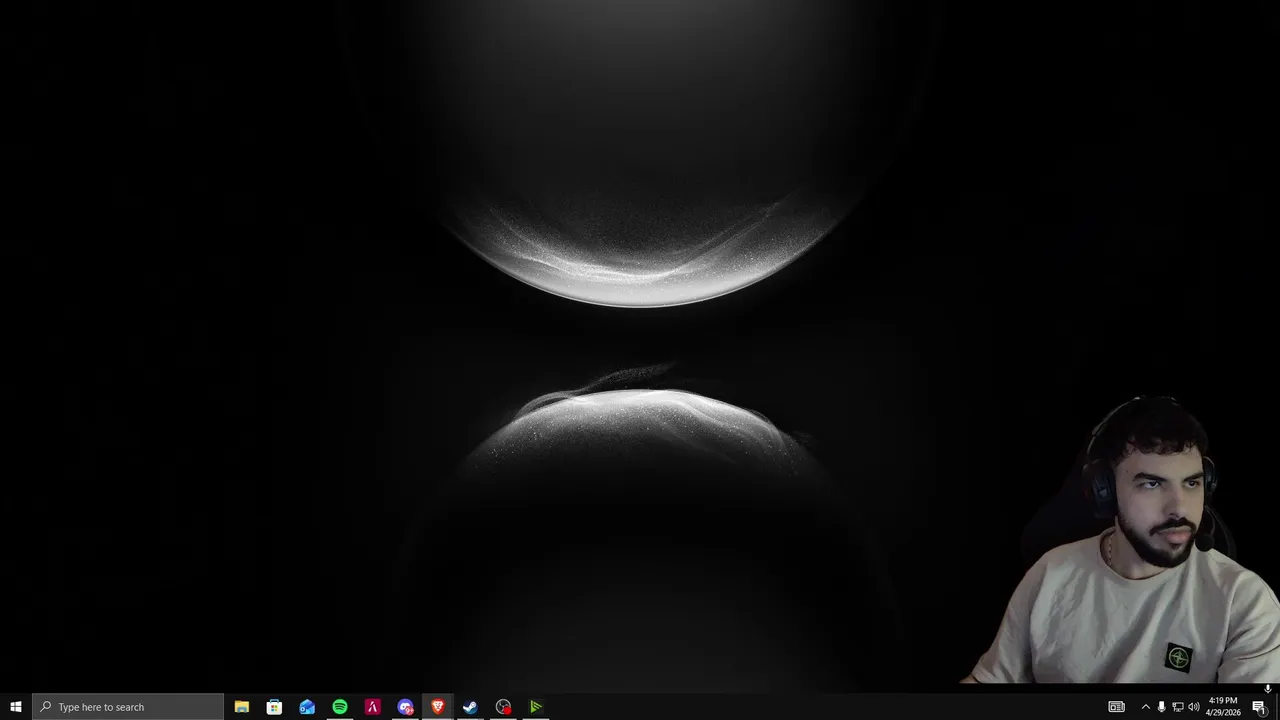Open the clock showing 4:19 PM

(x=1223, y=707)
